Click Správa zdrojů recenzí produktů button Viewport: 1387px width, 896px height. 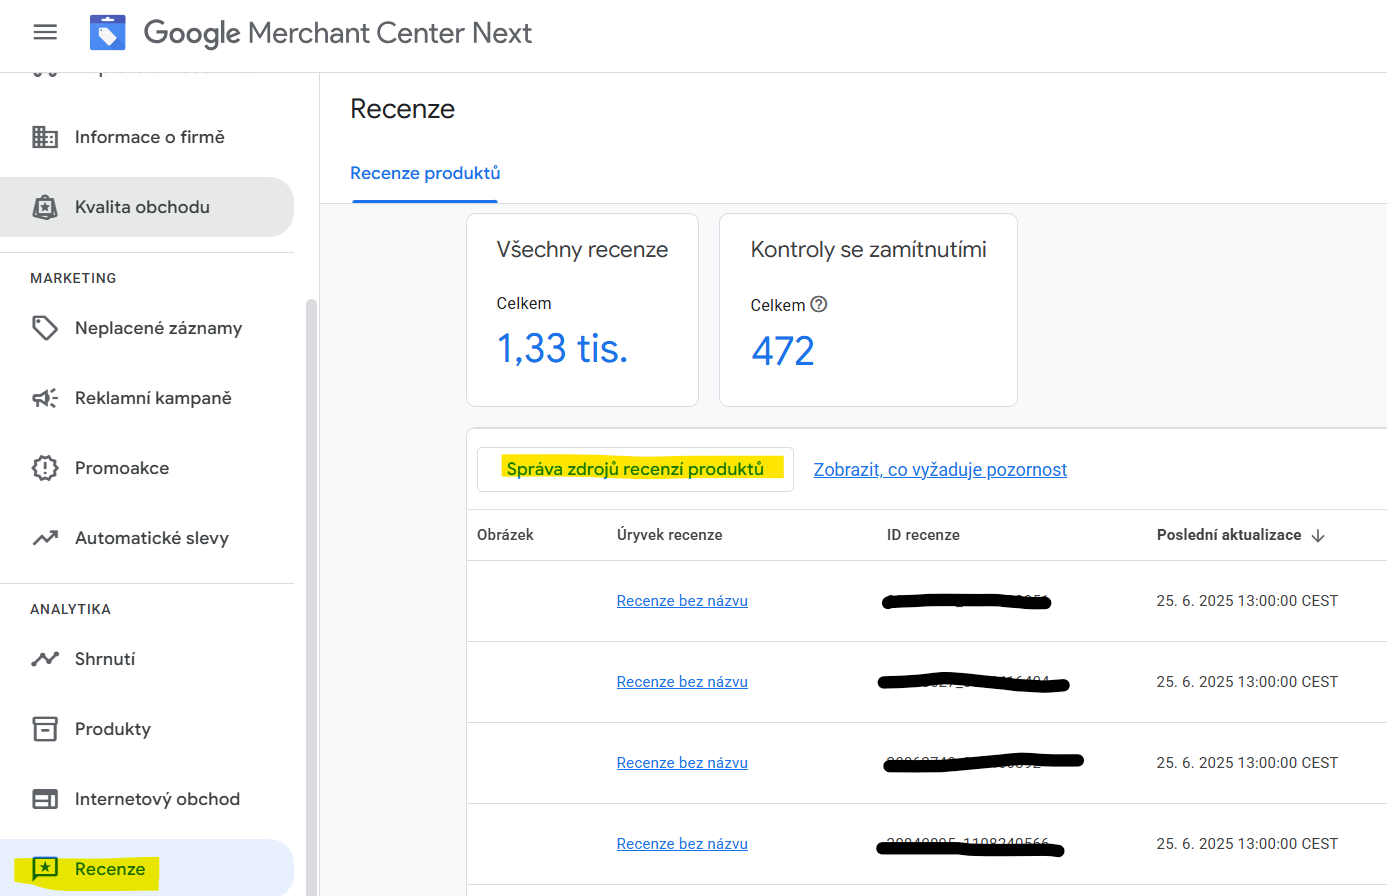click(635, 469)
